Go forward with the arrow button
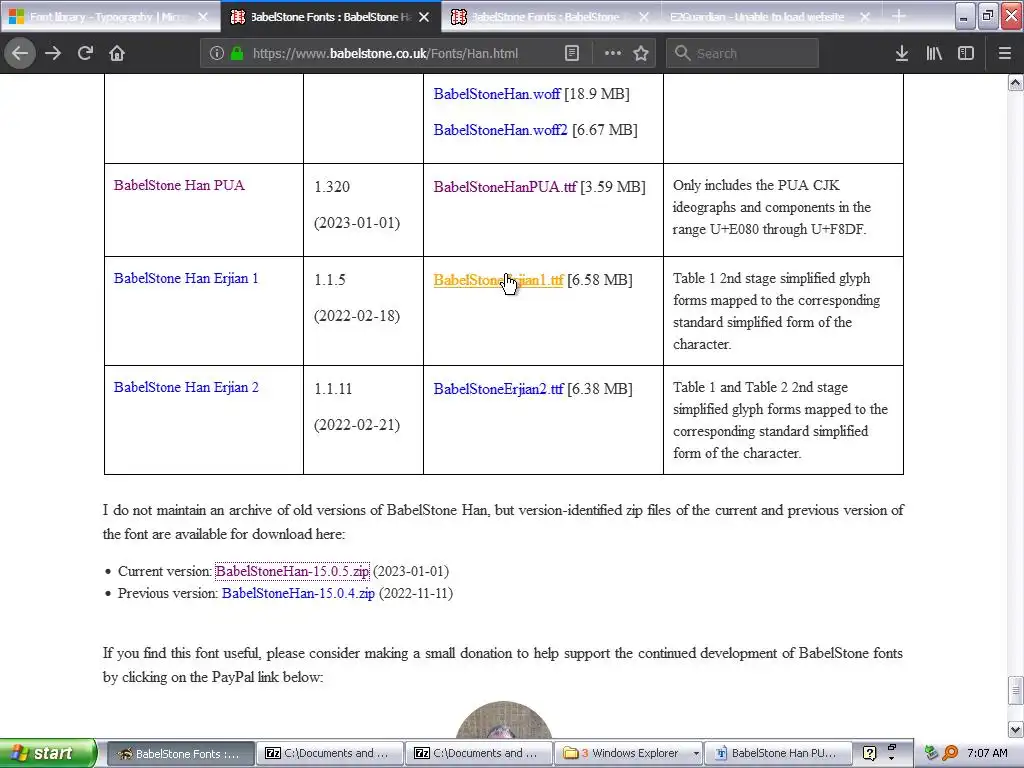The width and height of the screenshot is (1024, 768). (53, 53)
